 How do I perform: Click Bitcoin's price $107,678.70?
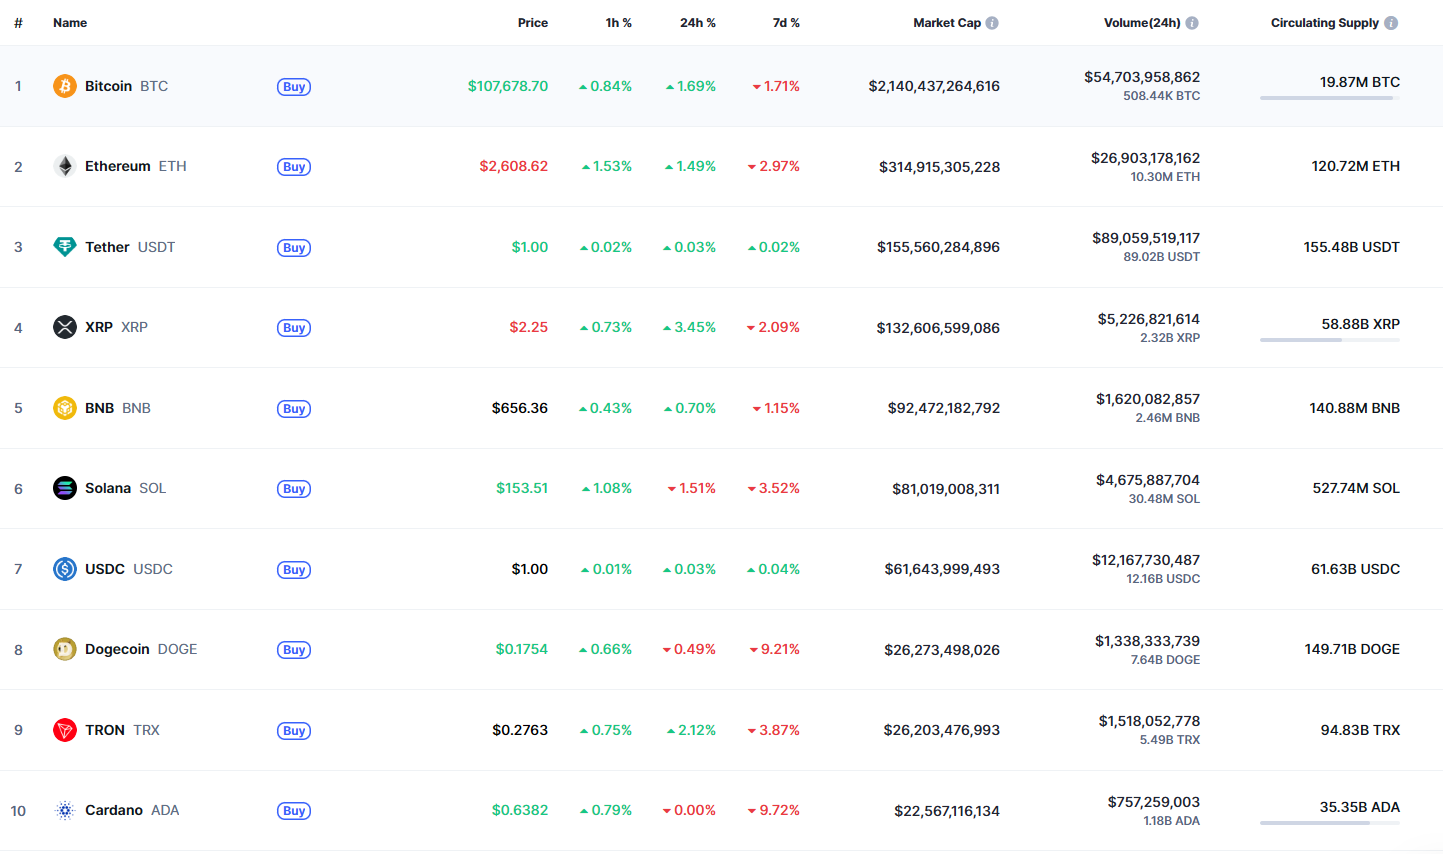click(508, 86)
